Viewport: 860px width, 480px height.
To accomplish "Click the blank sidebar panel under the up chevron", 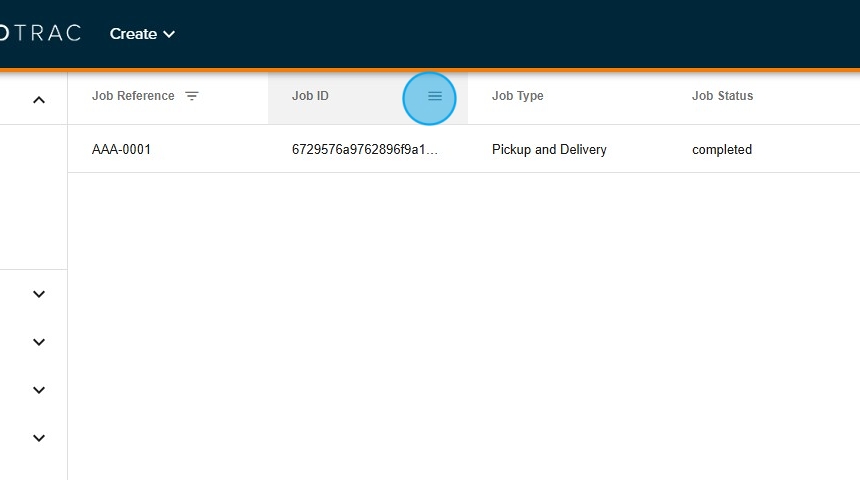I will pos(33,195).
